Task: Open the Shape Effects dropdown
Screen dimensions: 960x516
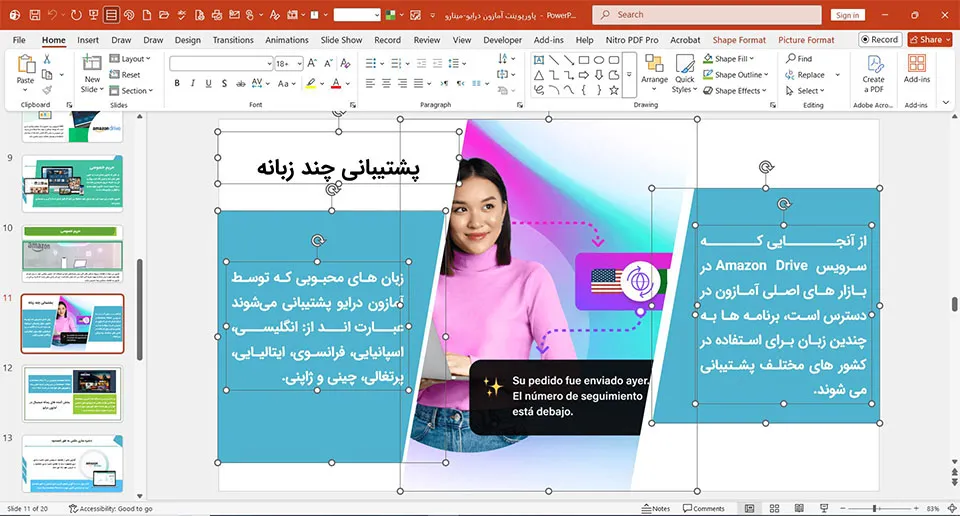Action: (734, 91)
